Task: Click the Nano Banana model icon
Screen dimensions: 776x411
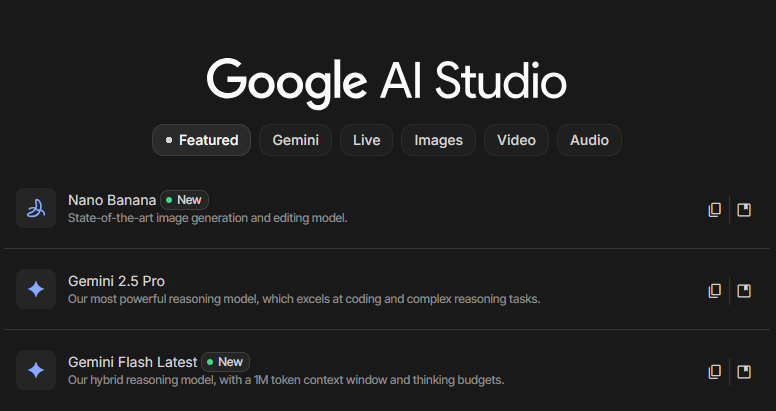Action: click(x=36, y=208)
